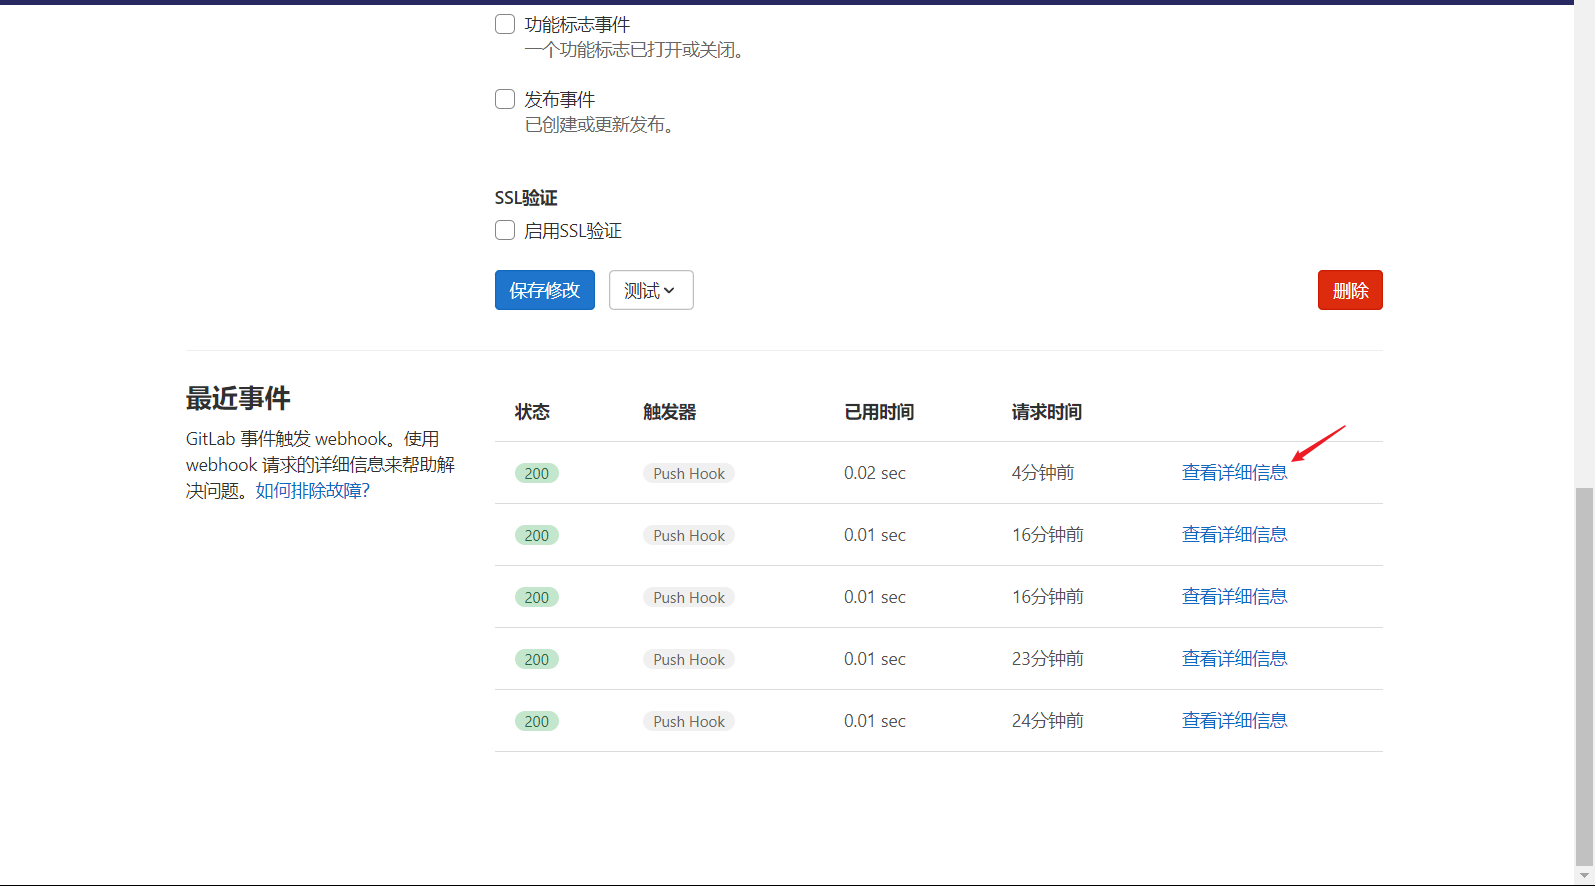Click the 触发器 column header
The height and width of the screenshot is (886, 1595).
pyautogui.click(x=670, y=412)
